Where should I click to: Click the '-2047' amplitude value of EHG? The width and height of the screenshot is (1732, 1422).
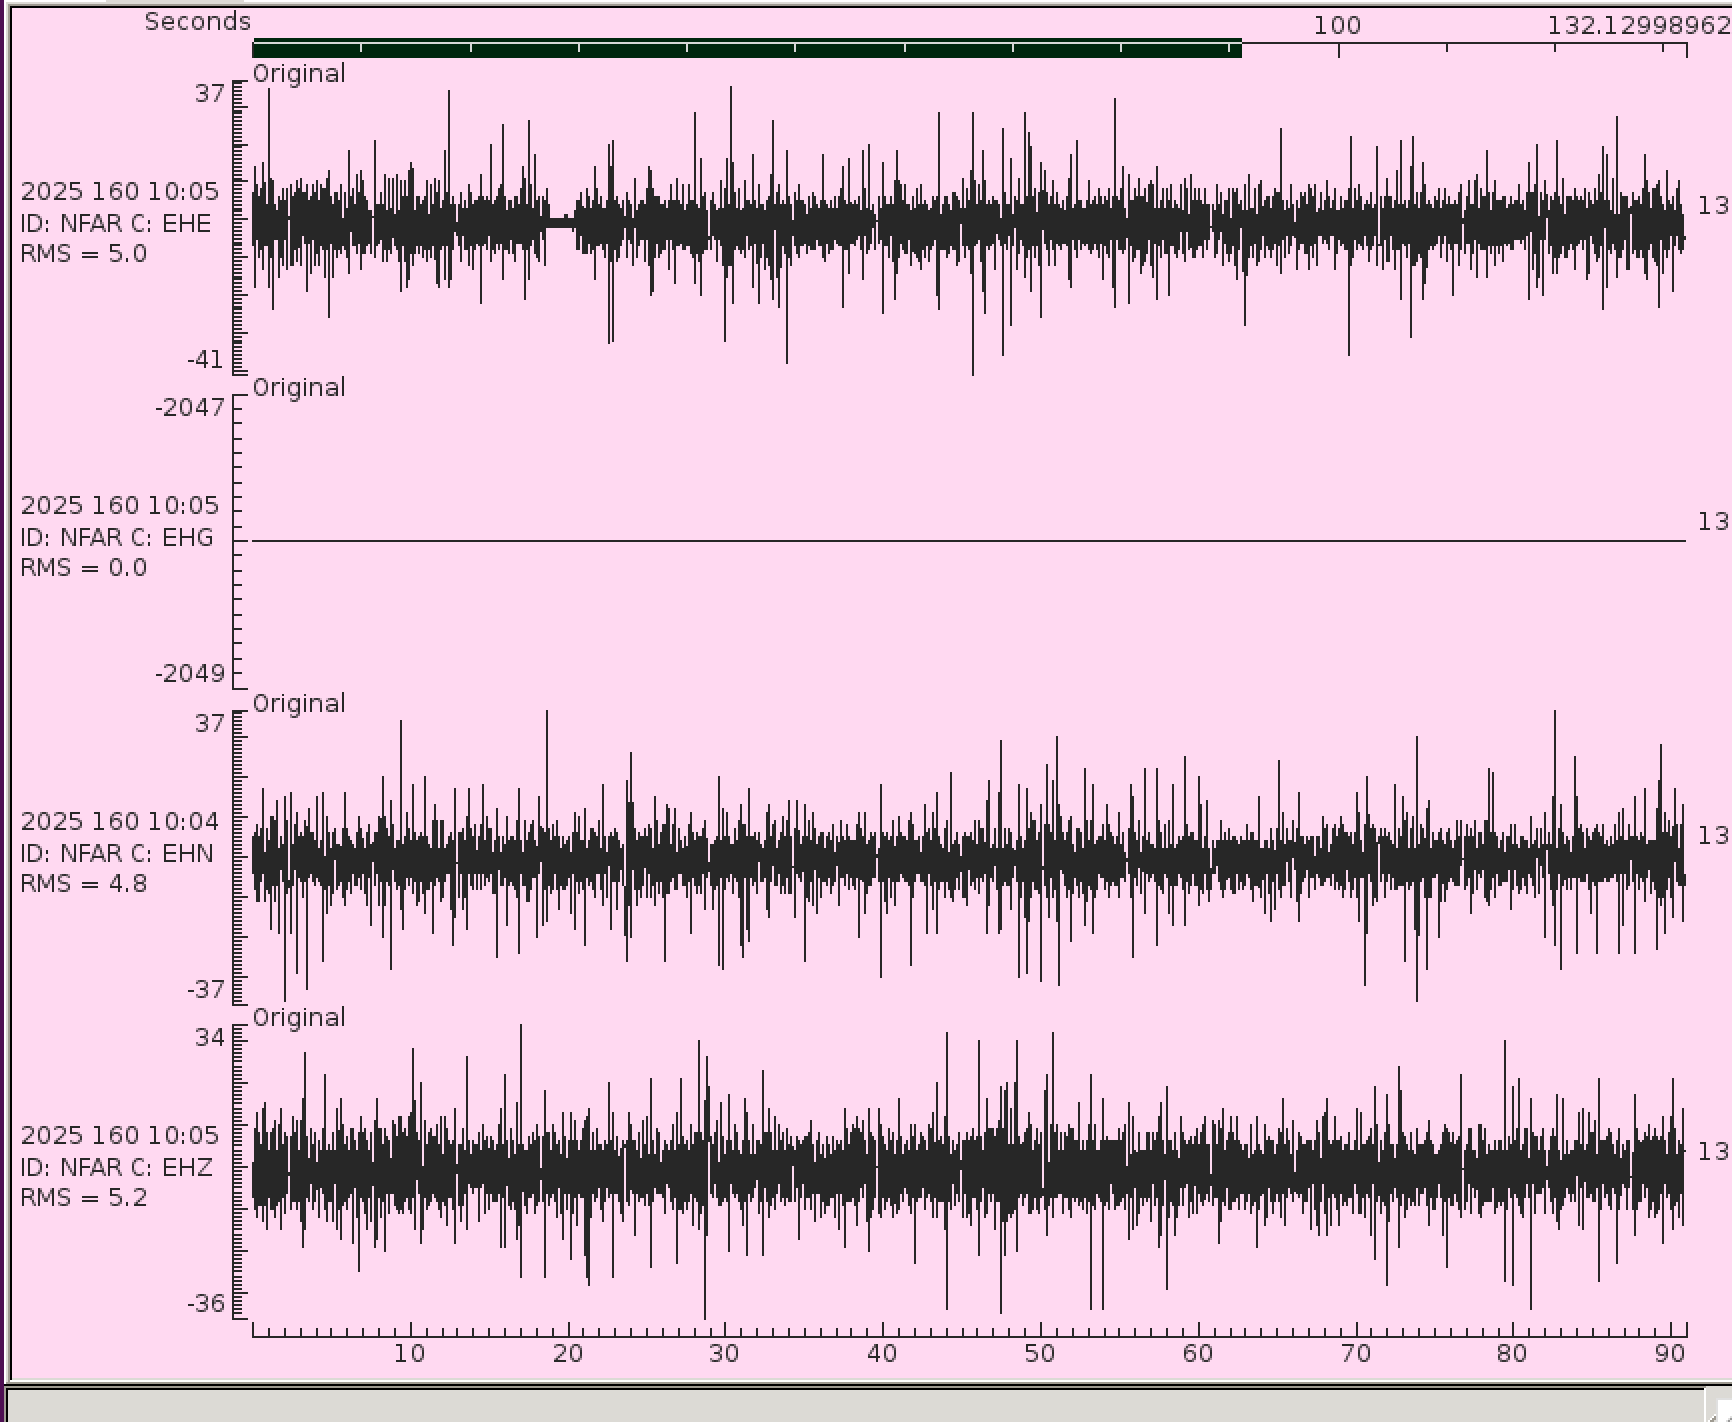[x=190, y=408]
